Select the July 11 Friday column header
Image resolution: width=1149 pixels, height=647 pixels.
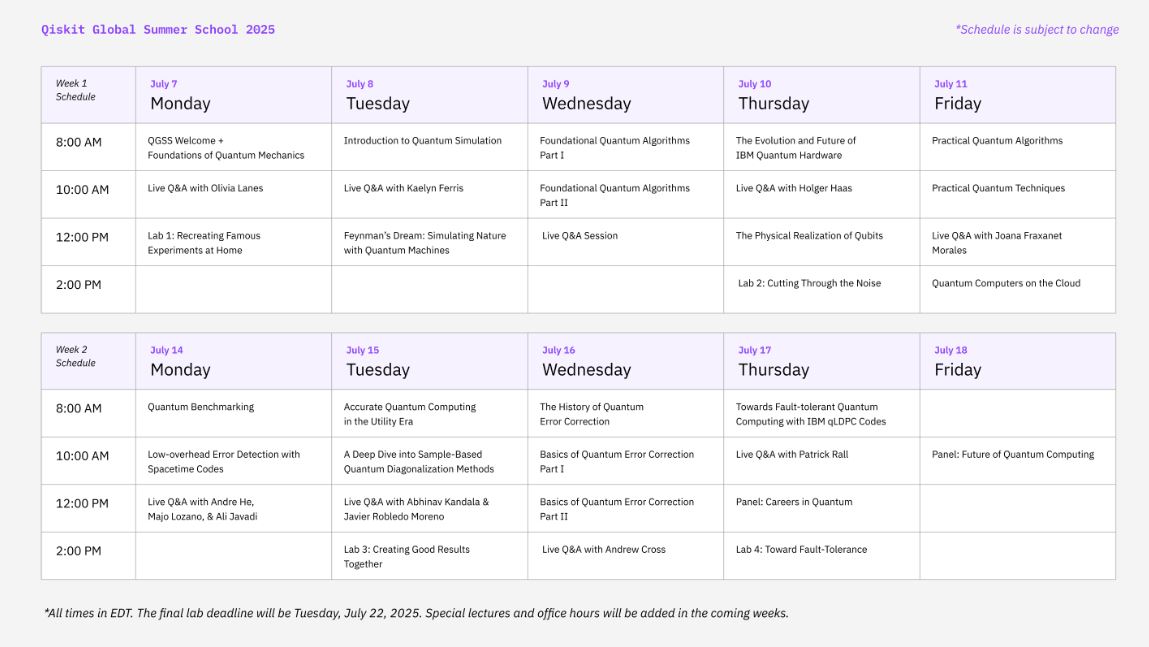(957, 95)
